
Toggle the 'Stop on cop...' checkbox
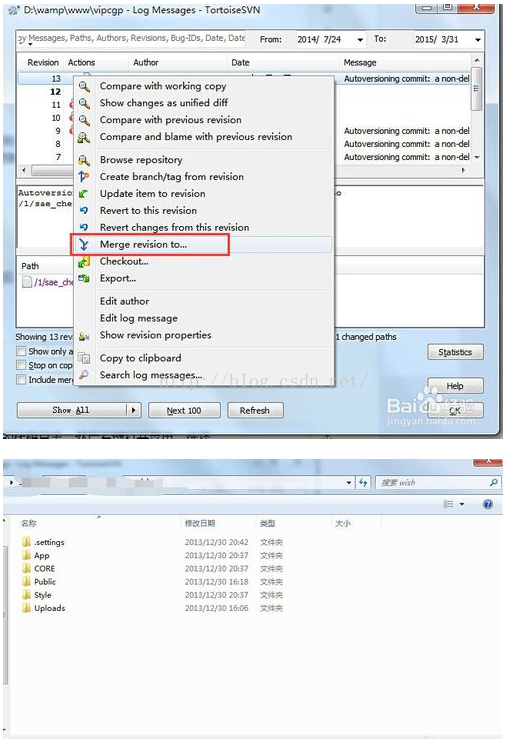(x=21, y=365)
